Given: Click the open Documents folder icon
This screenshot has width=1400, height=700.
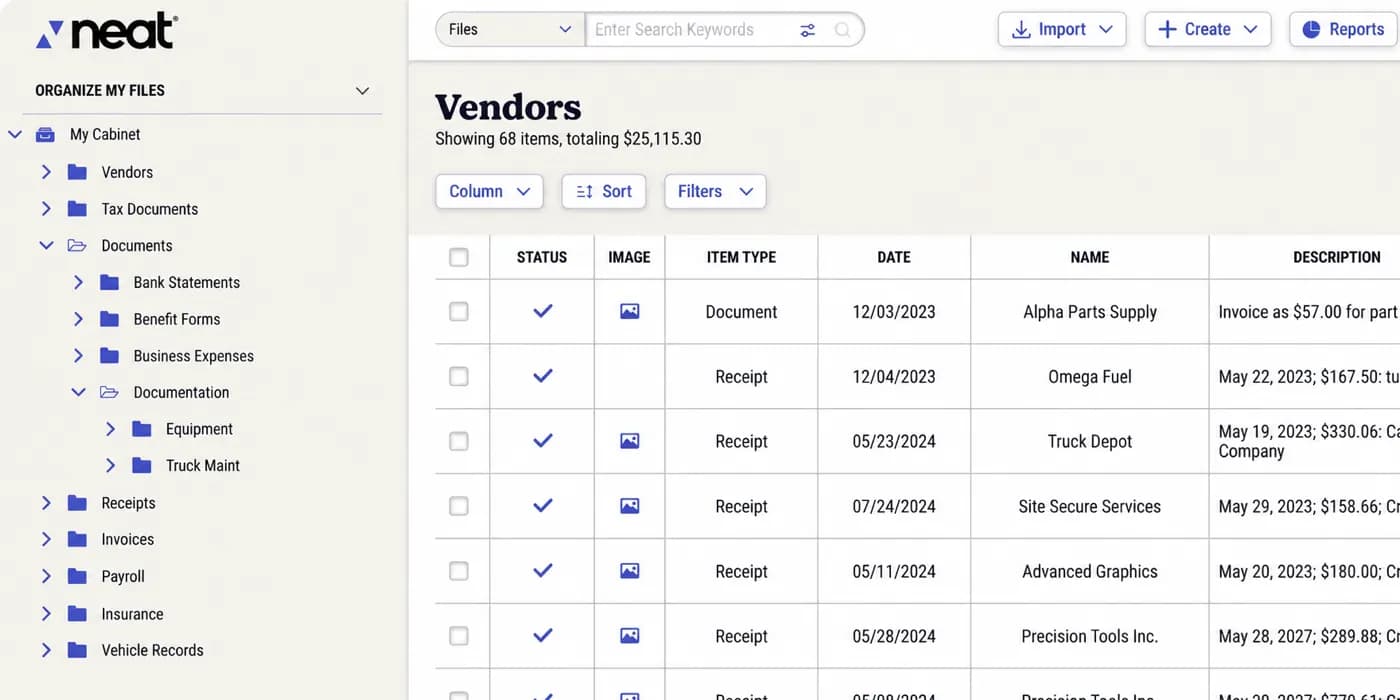Looking at the screenshot, I should [x=77, y=245].
